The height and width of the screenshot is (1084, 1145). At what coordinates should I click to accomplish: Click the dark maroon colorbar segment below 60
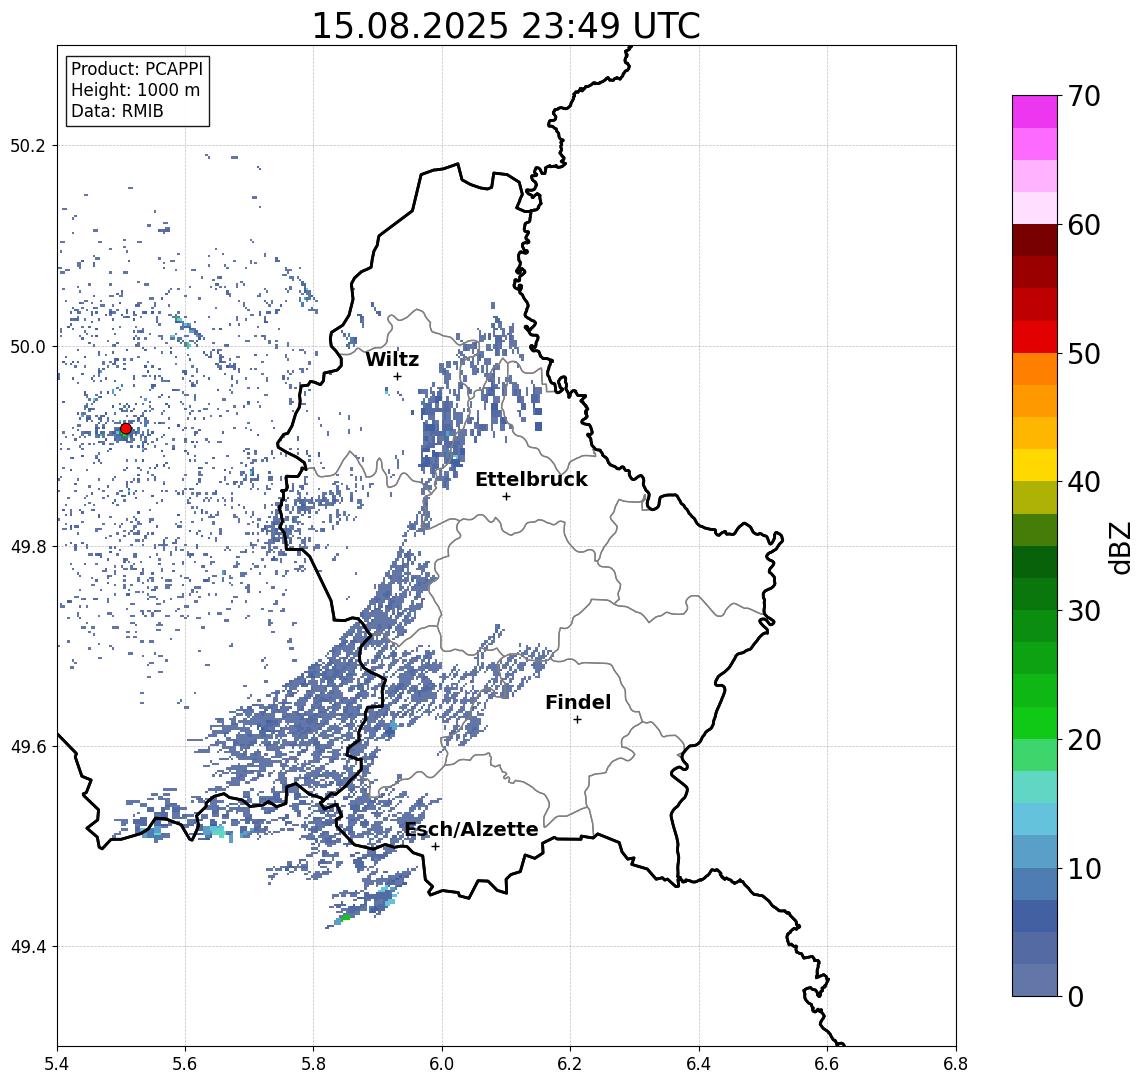(1035, 240)
